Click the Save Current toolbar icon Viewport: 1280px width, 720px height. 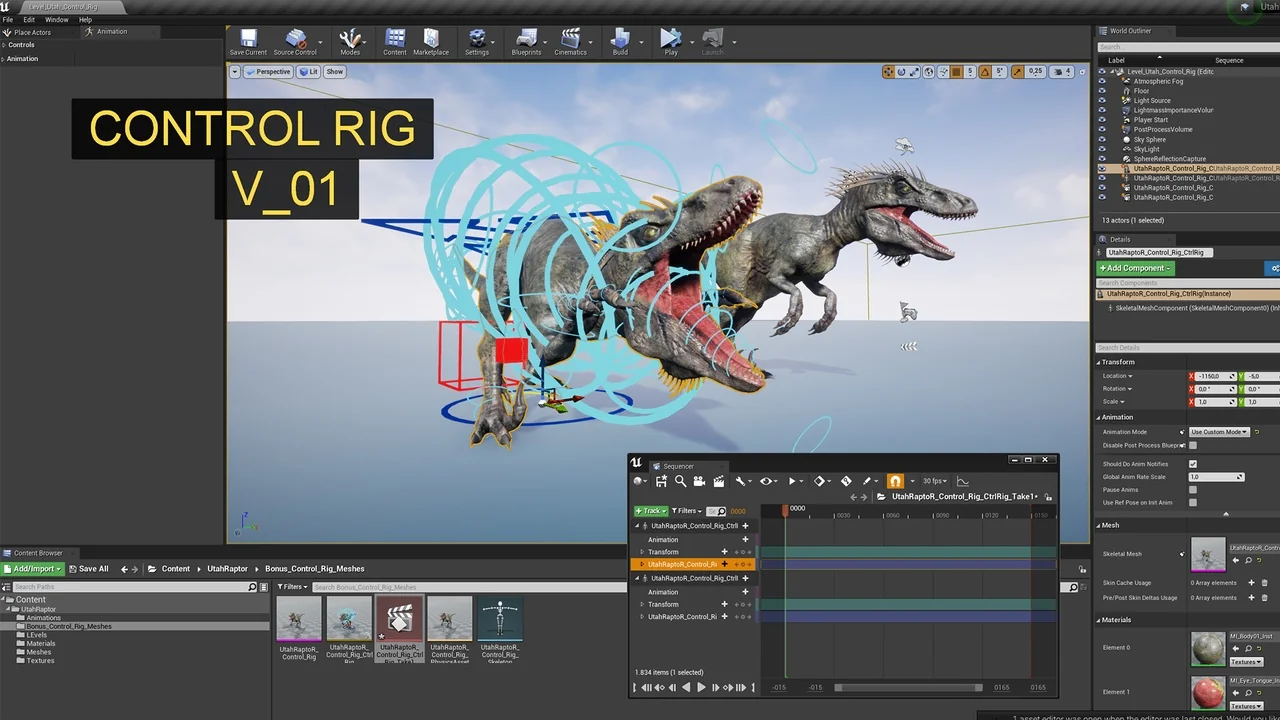coord(248,40)
